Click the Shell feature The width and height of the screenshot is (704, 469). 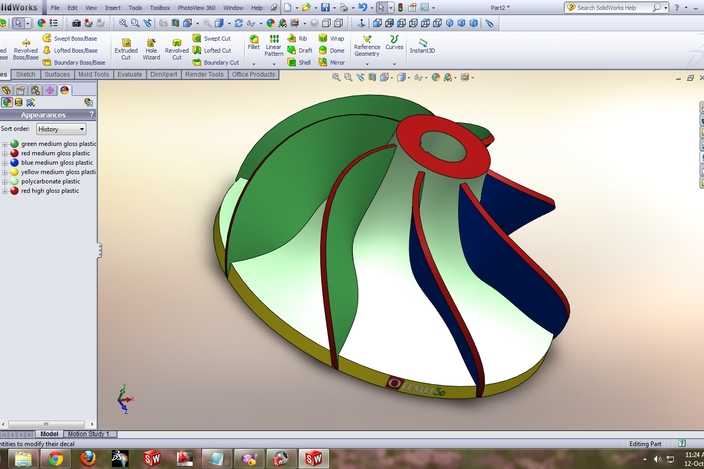point(299,62)
